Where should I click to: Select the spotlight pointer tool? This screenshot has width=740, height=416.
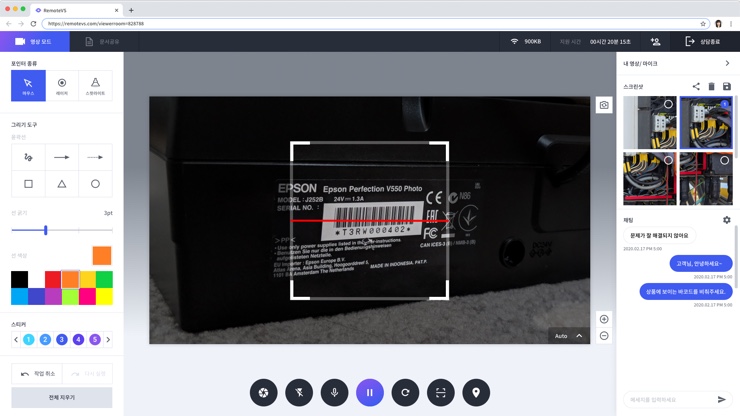(95, 85)
